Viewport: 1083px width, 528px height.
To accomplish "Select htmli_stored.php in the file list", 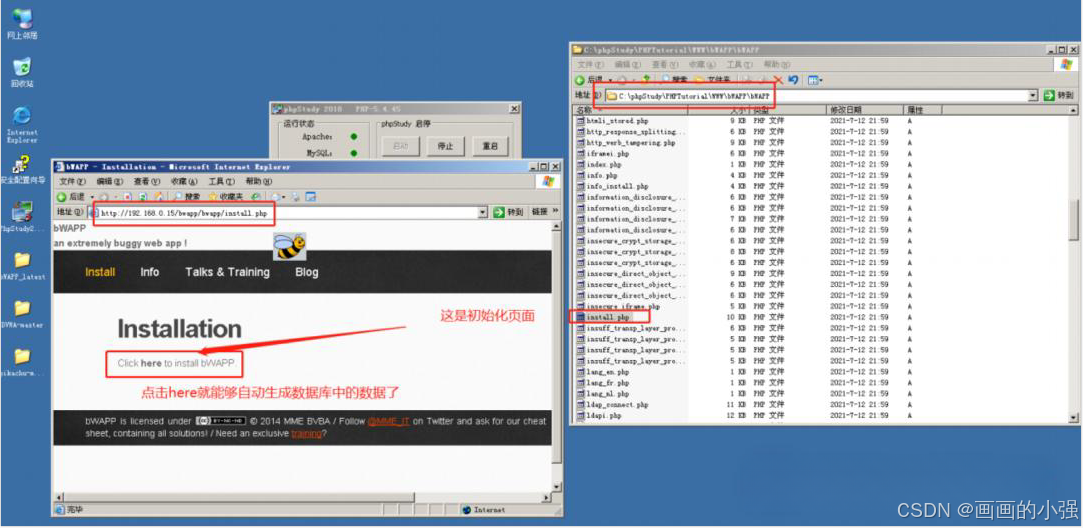I will pos(613,121).
